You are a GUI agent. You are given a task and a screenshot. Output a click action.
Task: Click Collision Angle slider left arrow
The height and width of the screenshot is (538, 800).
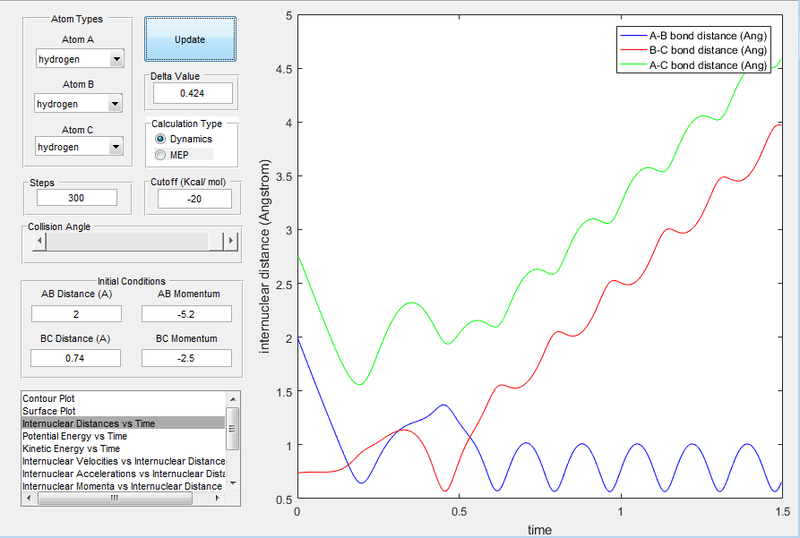click(x=39, y=240)
